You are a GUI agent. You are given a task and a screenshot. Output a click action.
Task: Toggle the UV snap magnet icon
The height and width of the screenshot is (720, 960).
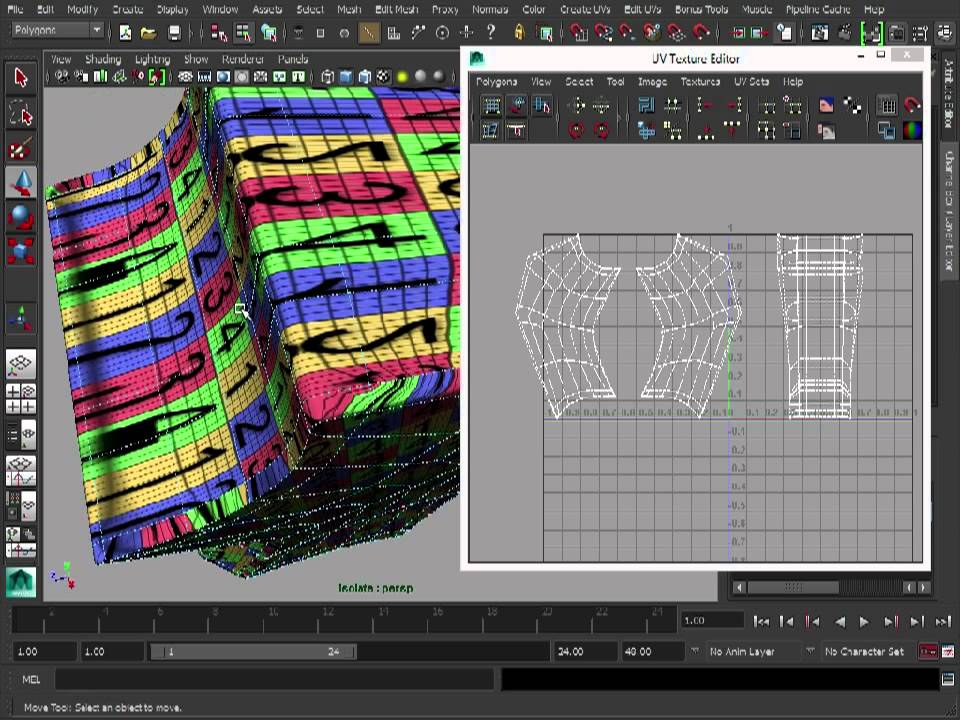(911, 105)
